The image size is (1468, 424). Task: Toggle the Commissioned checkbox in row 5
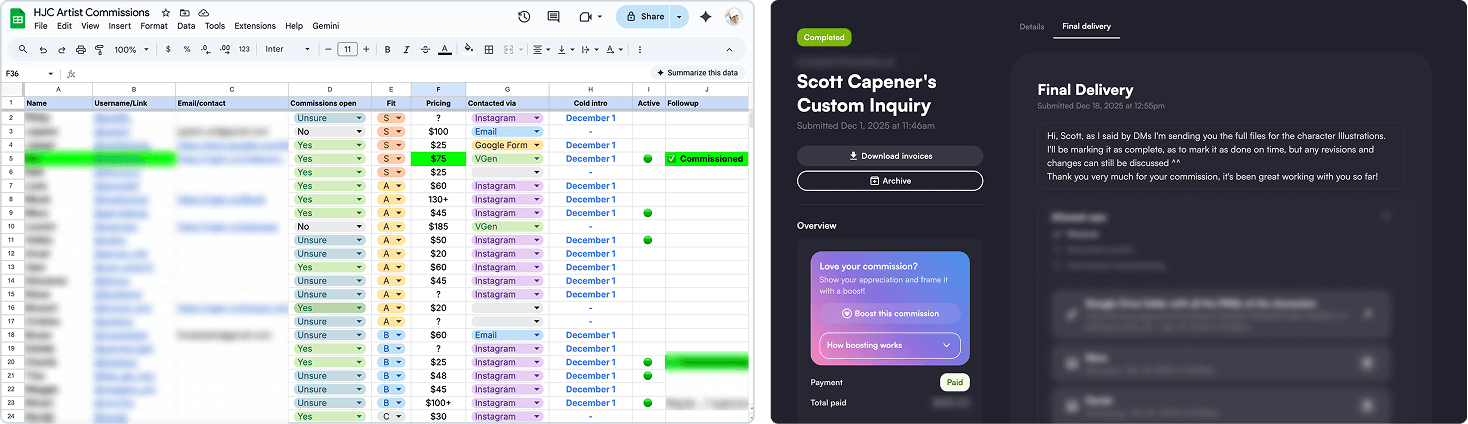click(671, 159)
